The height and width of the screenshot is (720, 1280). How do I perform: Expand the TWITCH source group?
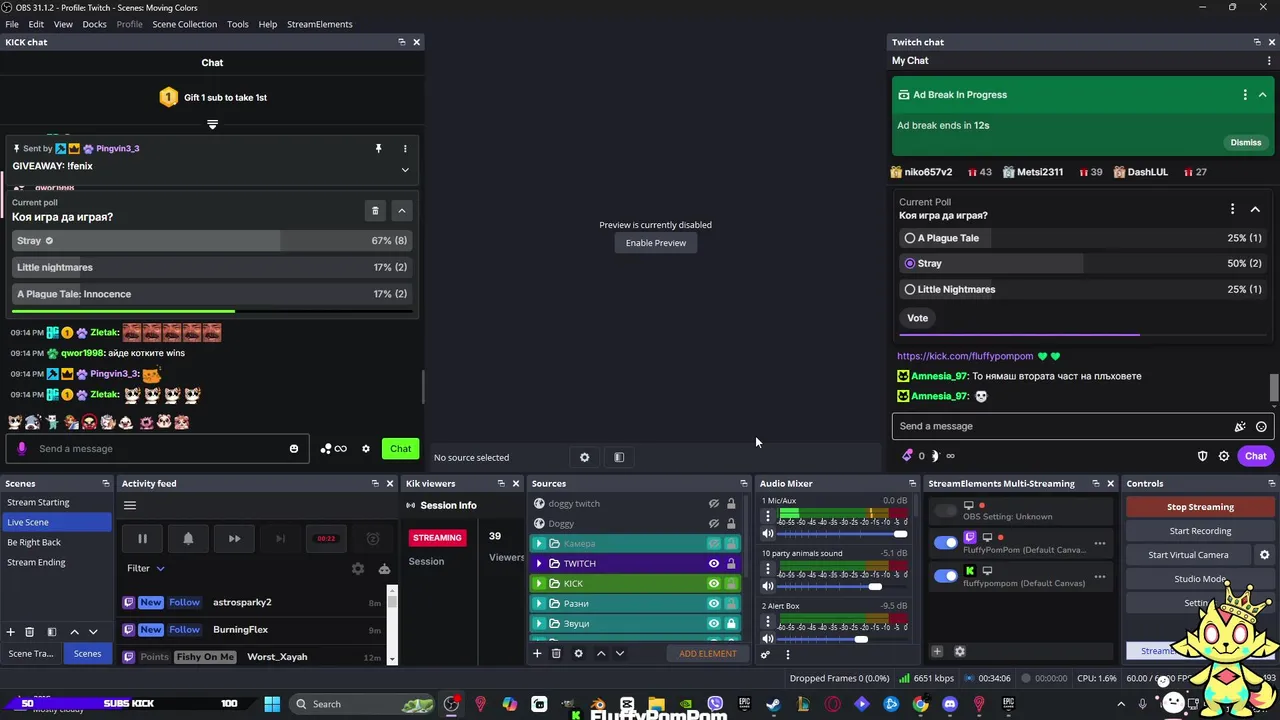(x=539, y=563)
